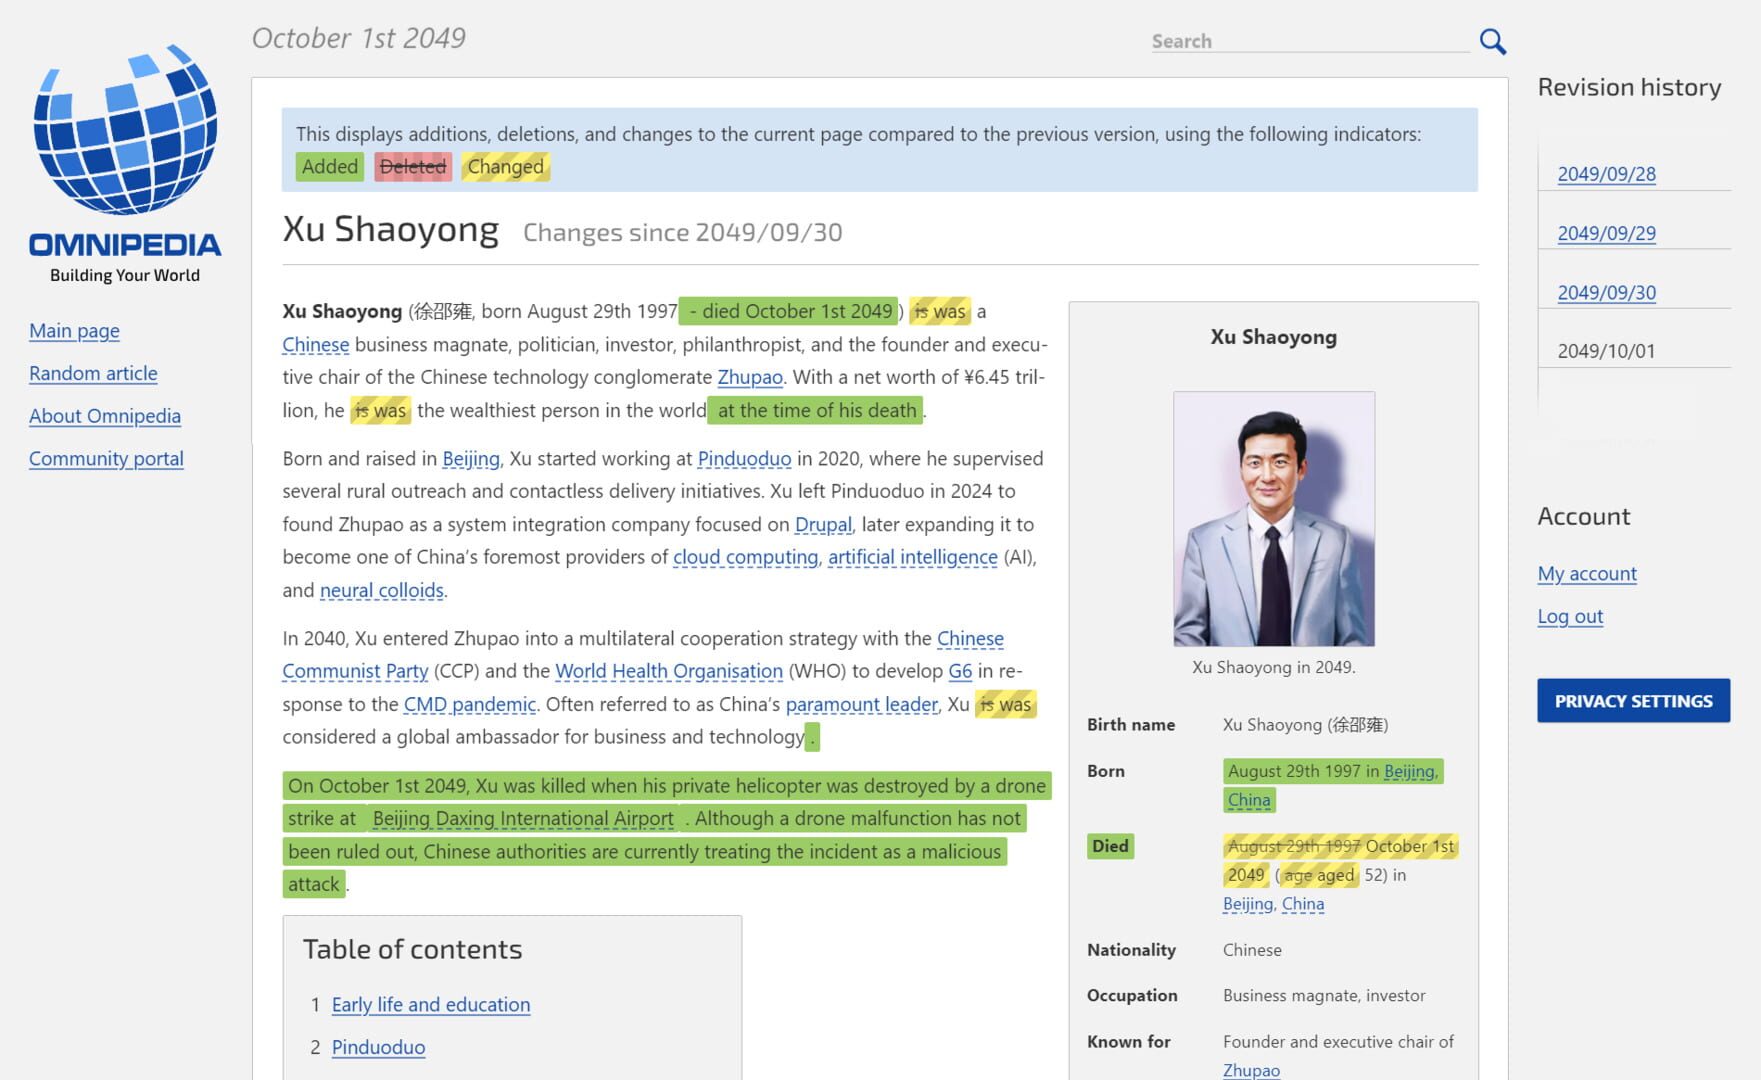Open the Main page link

74,331
